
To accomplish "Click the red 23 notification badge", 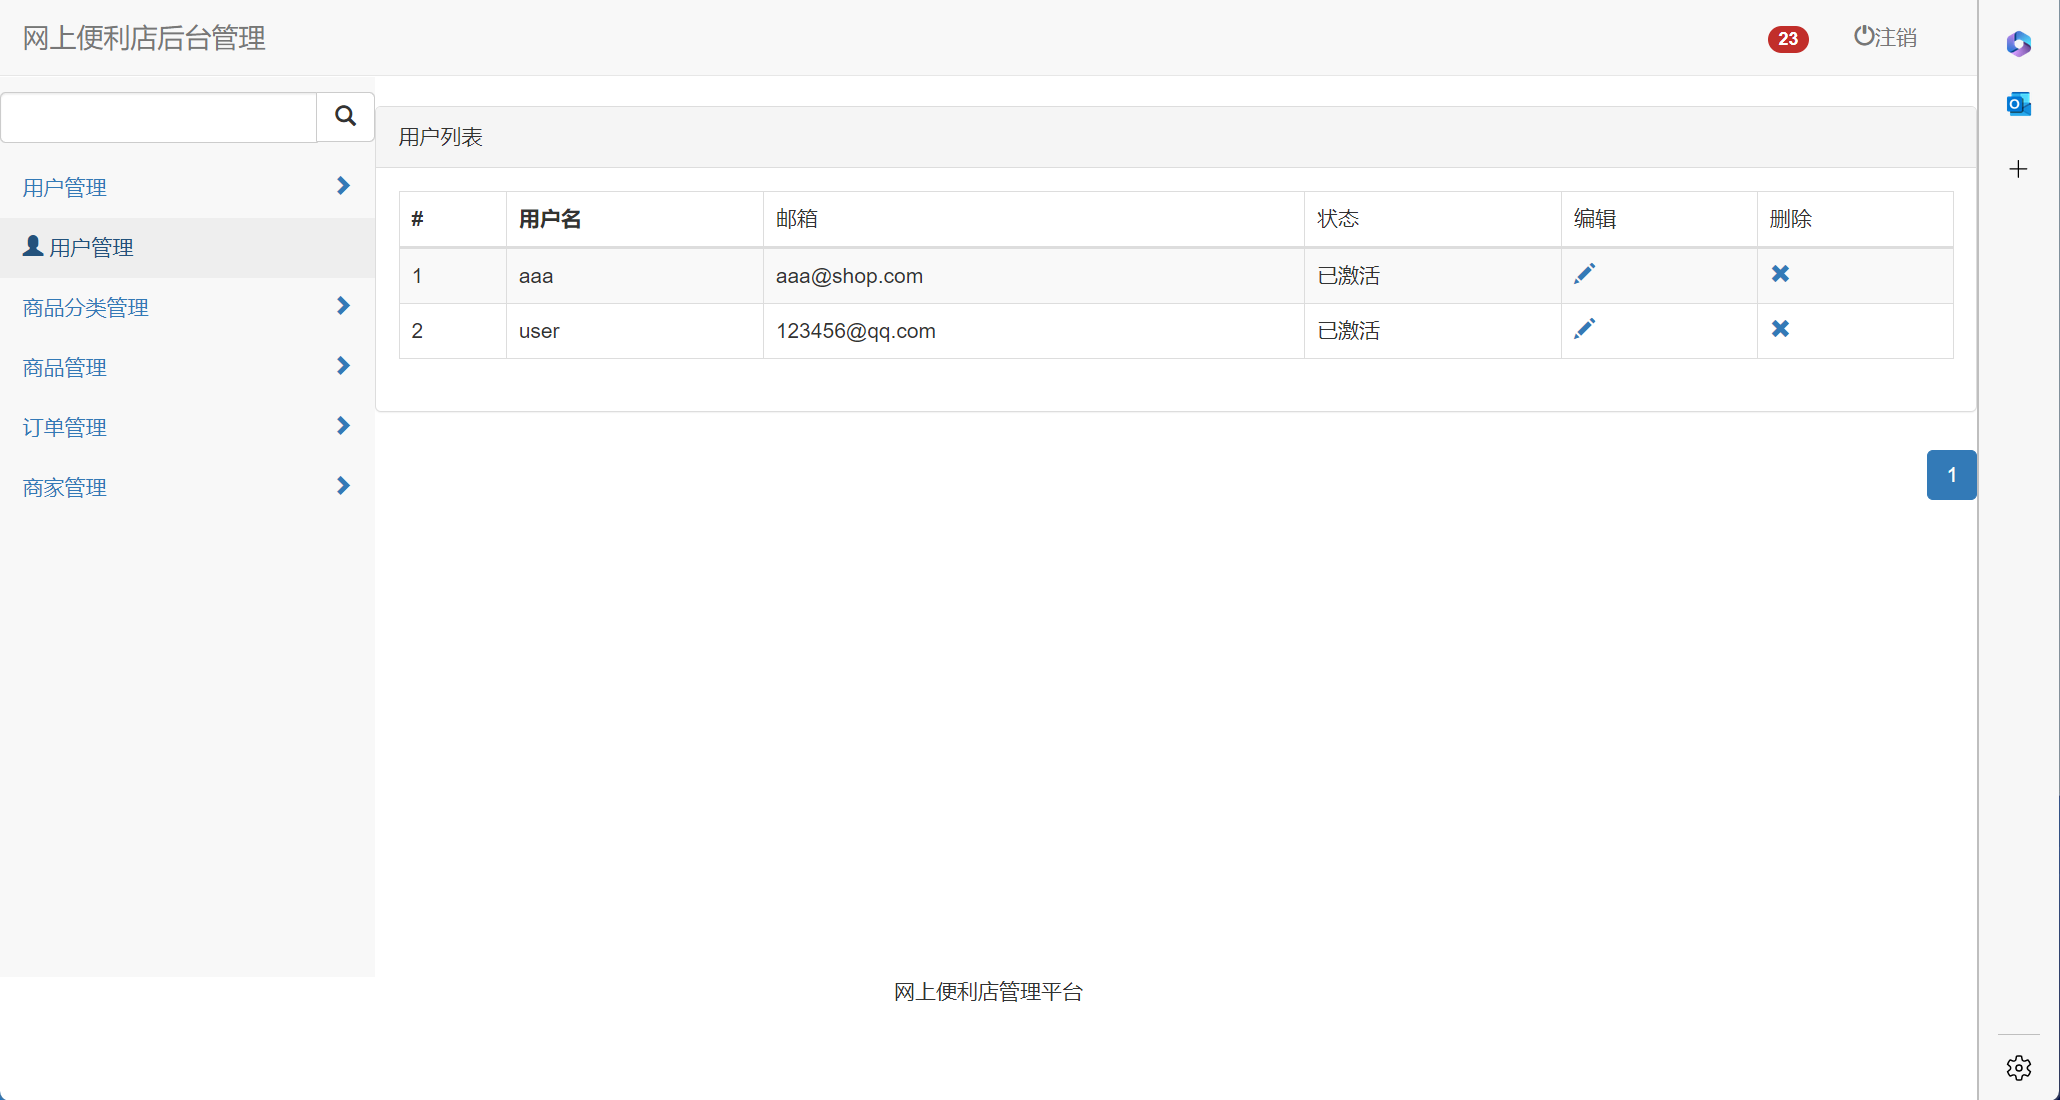I will pyautogui.click(x=1788, y=39).
